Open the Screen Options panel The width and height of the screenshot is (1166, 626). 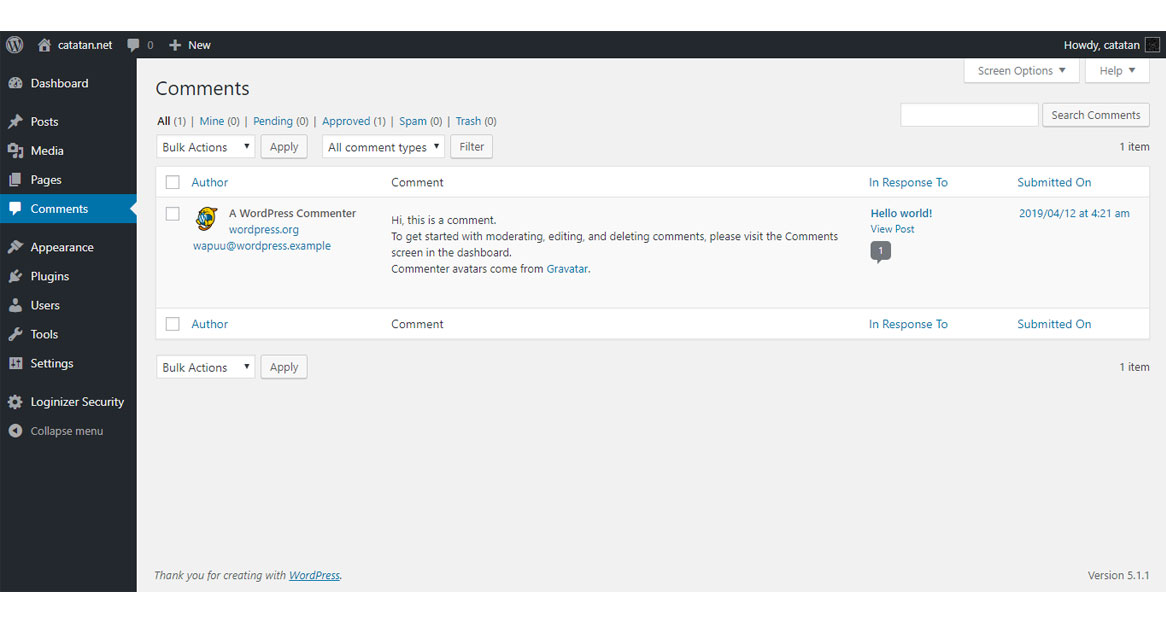point(1021,70)
